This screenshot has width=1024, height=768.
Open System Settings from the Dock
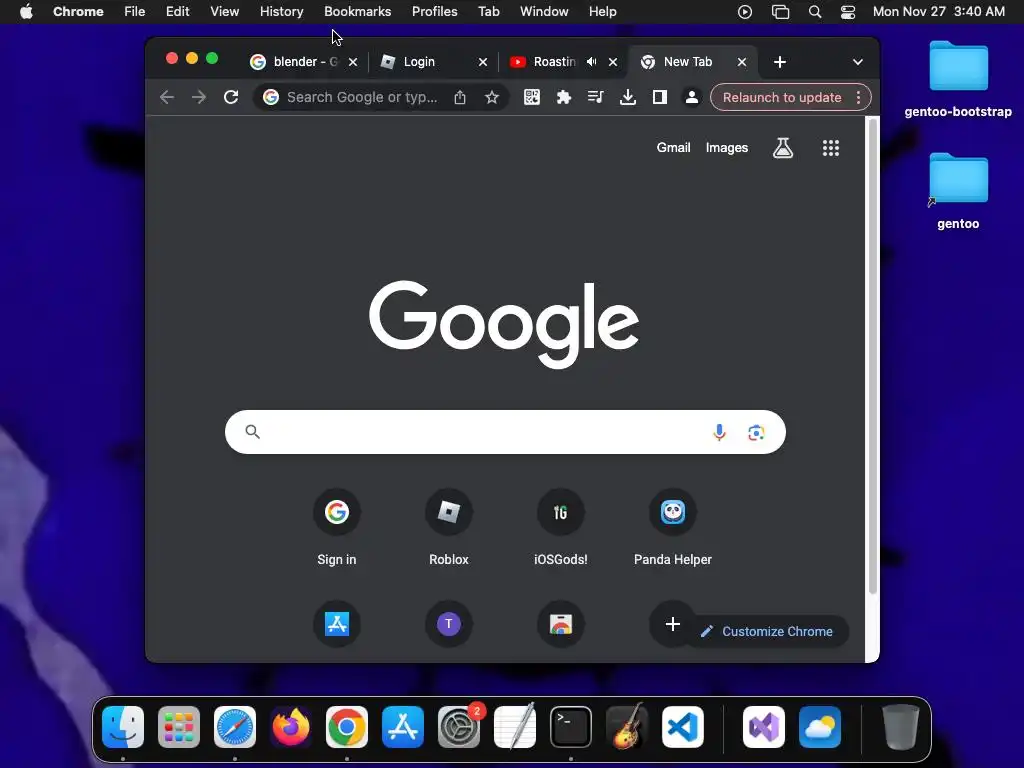459,727
